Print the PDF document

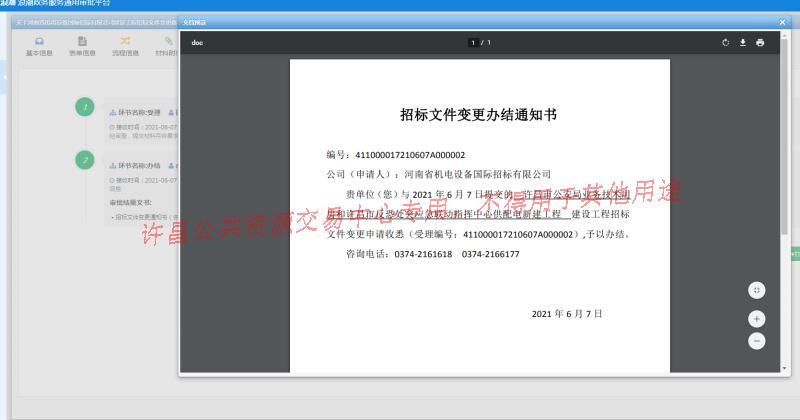pos(760,43)
